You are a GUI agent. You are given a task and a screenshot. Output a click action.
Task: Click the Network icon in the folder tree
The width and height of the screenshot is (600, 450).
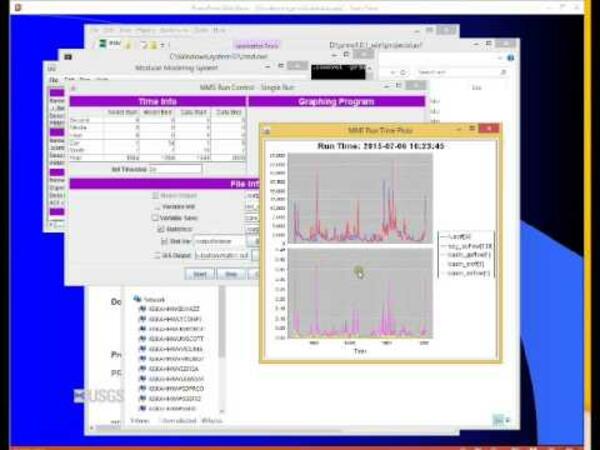click(137, 299)
